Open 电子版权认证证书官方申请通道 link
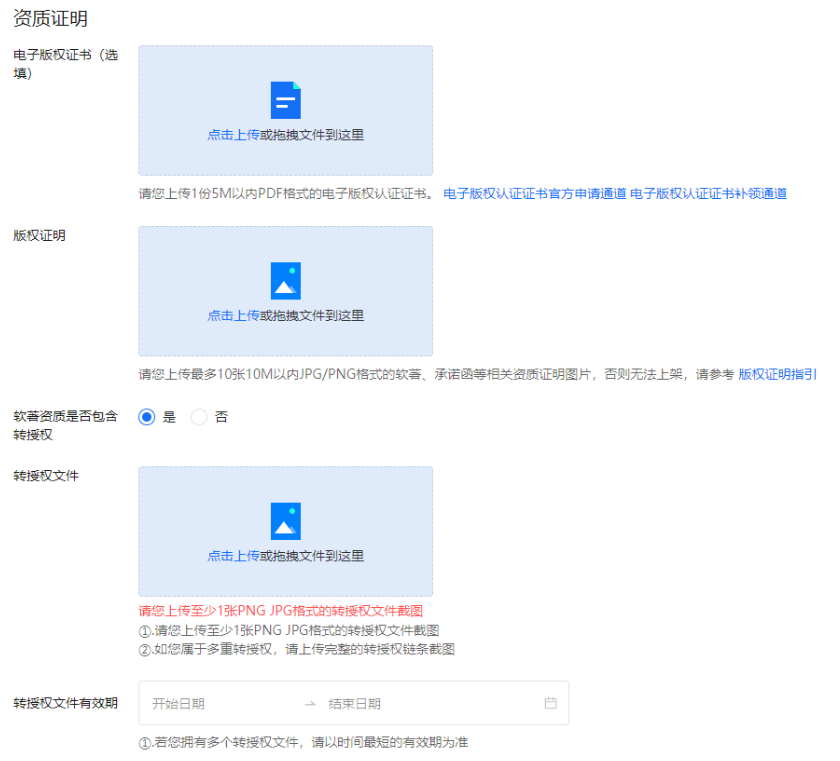Image resolution: width=840 pixels, height=761 pixels. (534, 194)
